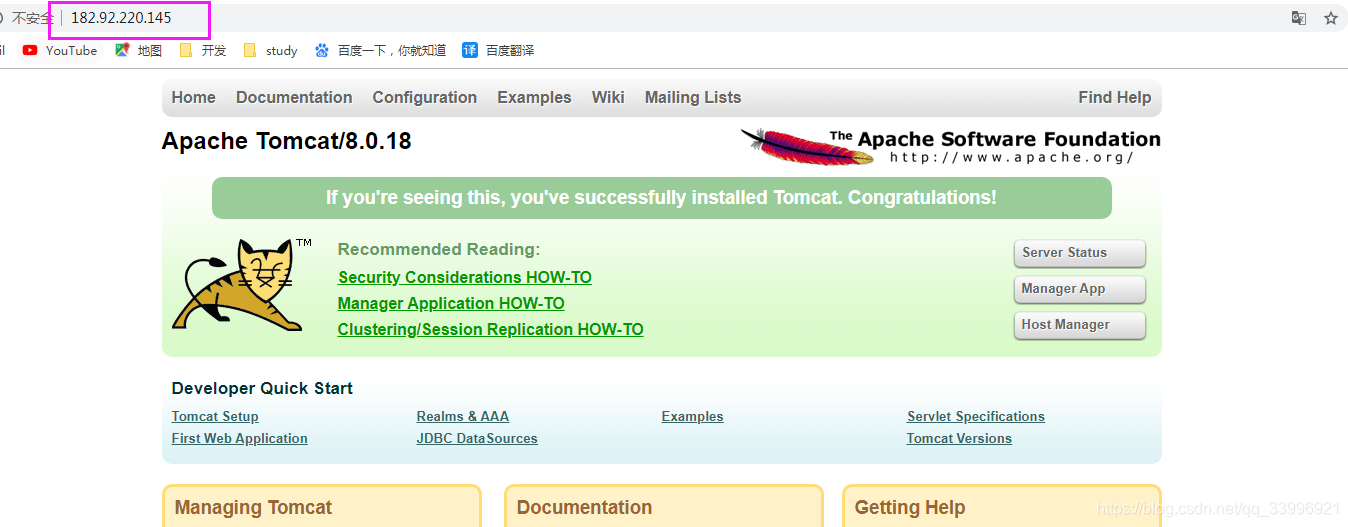Click the Manager App button

(x=1080, y=289)
